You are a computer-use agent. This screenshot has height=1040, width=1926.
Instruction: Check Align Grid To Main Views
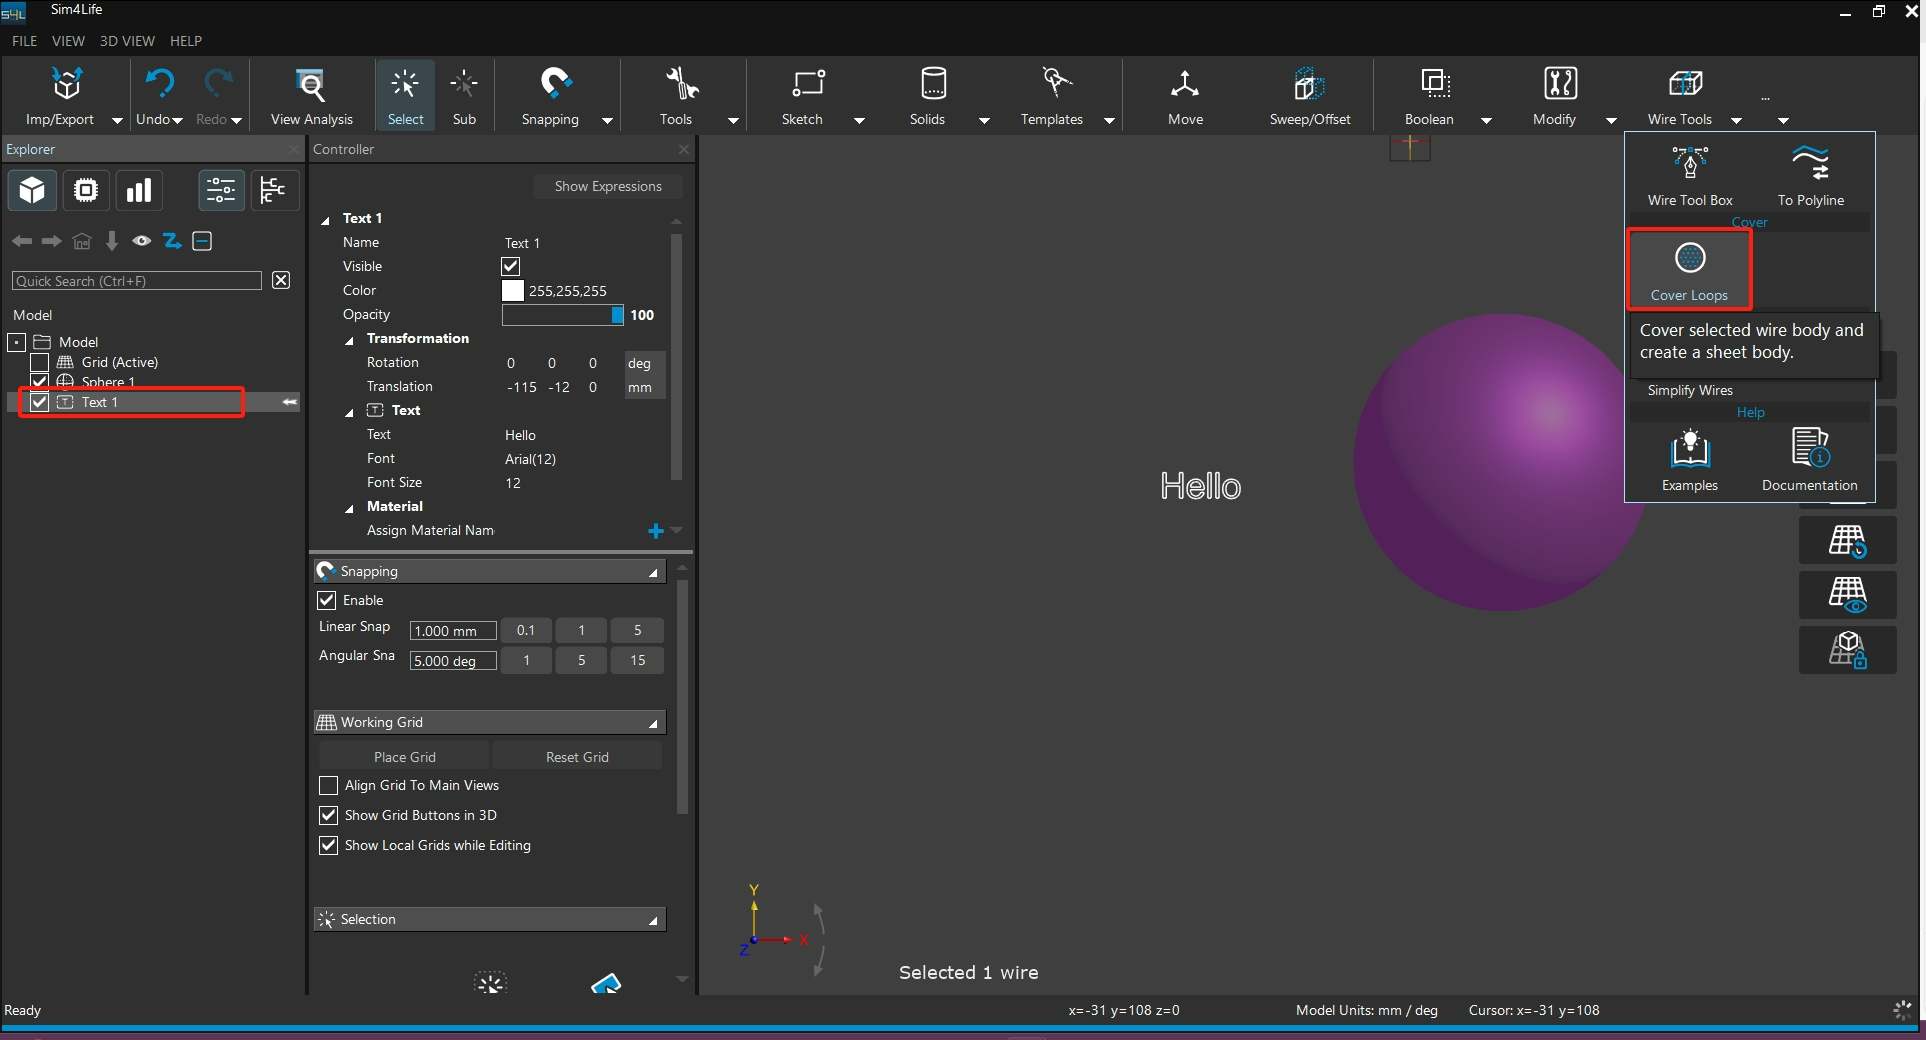tap(328, 786)
